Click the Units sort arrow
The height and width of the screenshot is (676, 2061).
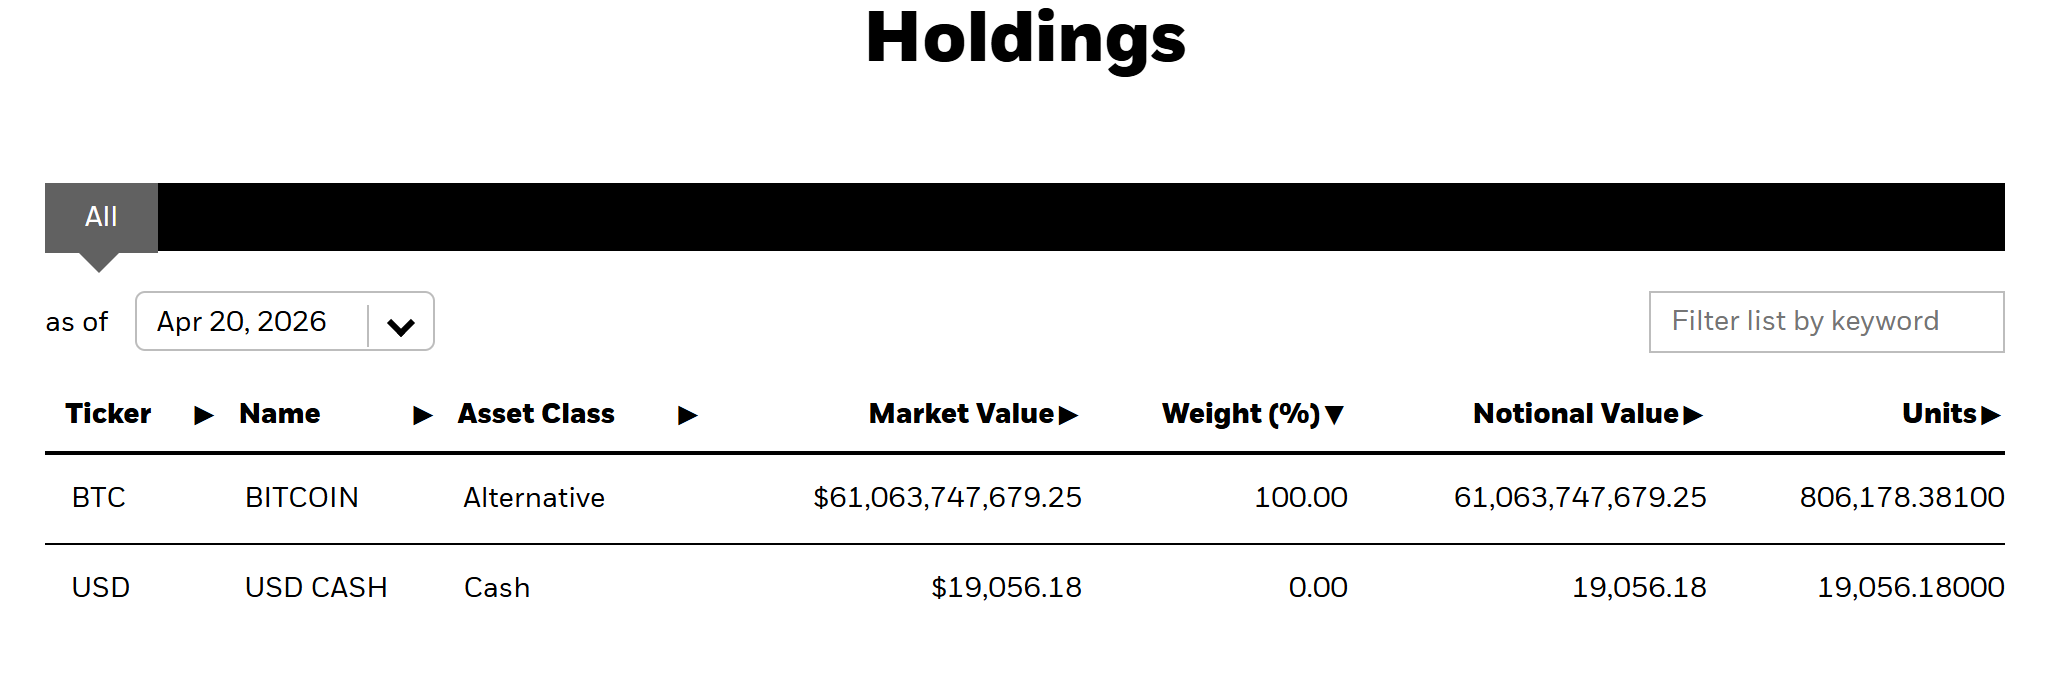pos(1990,415)
